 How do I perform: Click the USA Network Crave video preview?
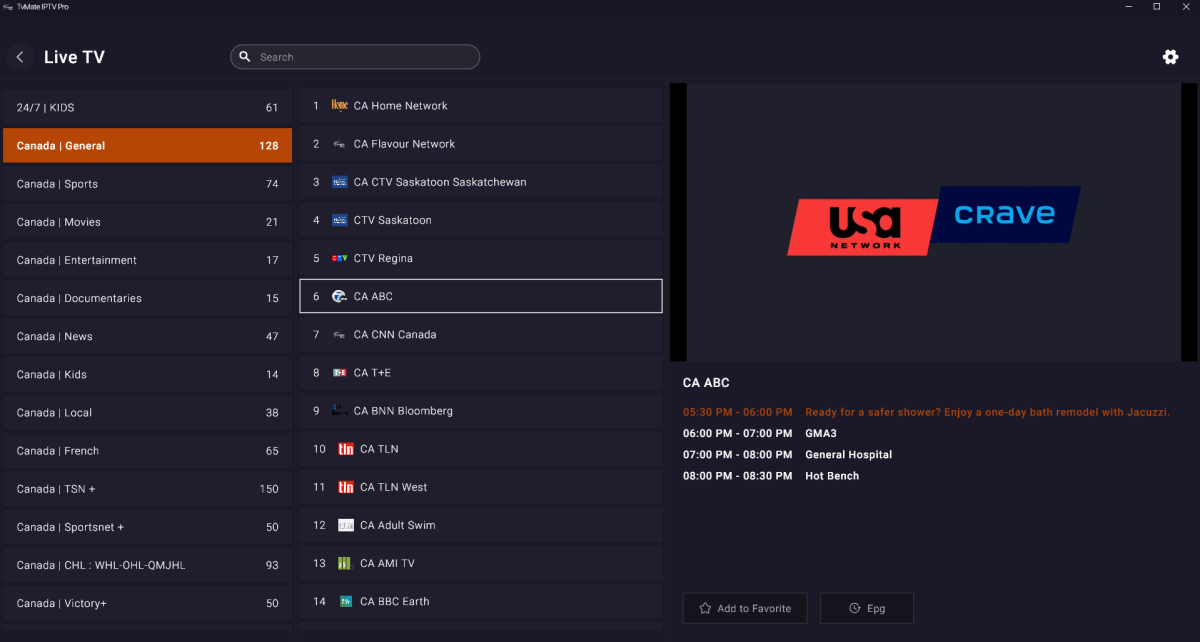[x=934, y=222]
